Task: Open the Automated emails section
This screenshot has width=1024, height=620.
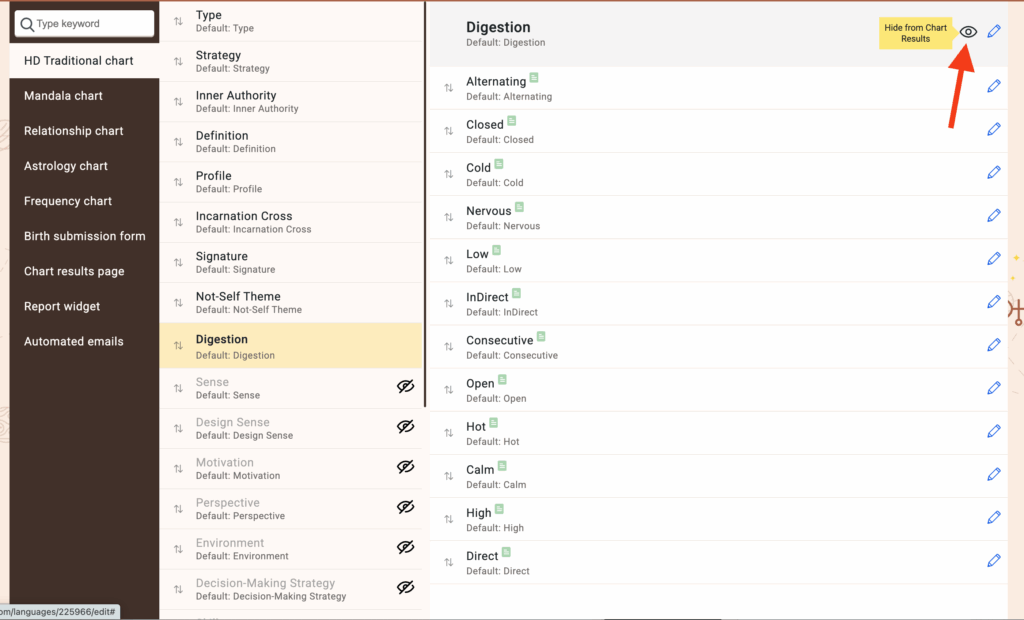Action: point(74,341)
